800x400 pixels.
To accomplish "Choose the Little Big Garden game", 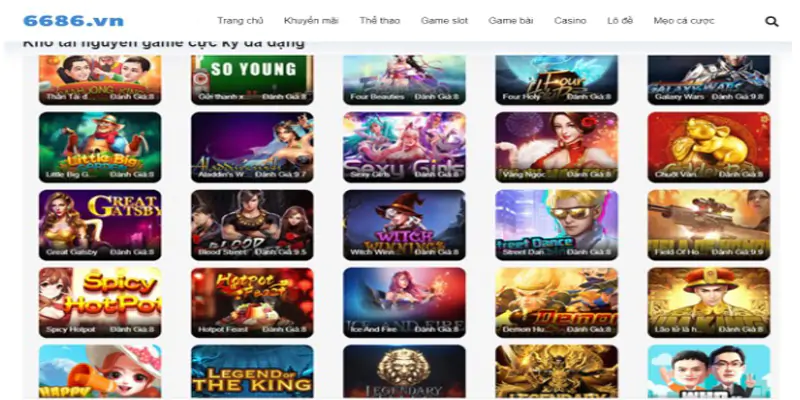I will coord(100,147).
